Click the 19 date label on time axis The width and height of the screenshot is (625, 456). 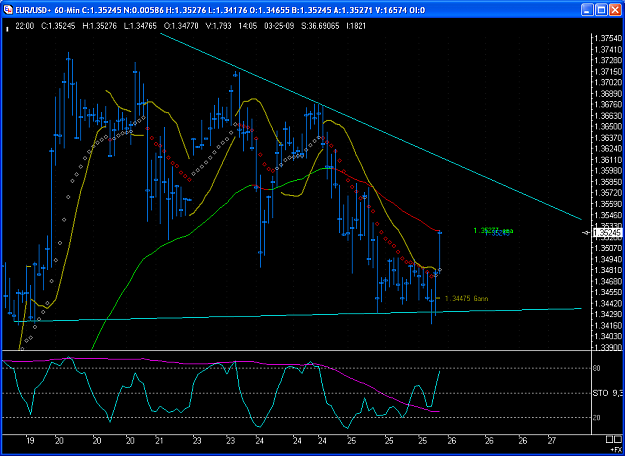coord(30,442)
